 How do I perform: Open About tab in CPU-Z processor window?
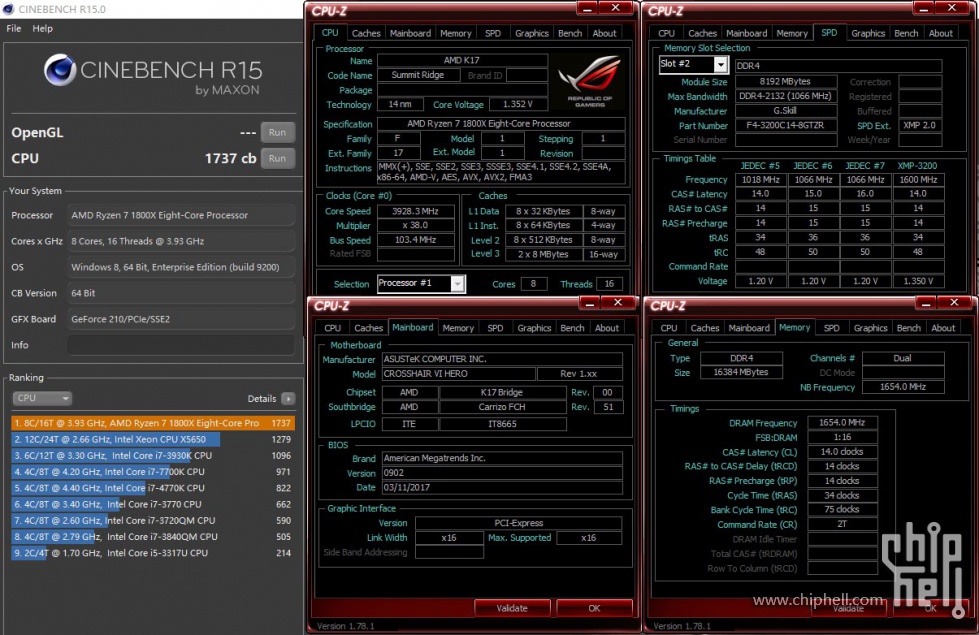(x=604, y=34)
